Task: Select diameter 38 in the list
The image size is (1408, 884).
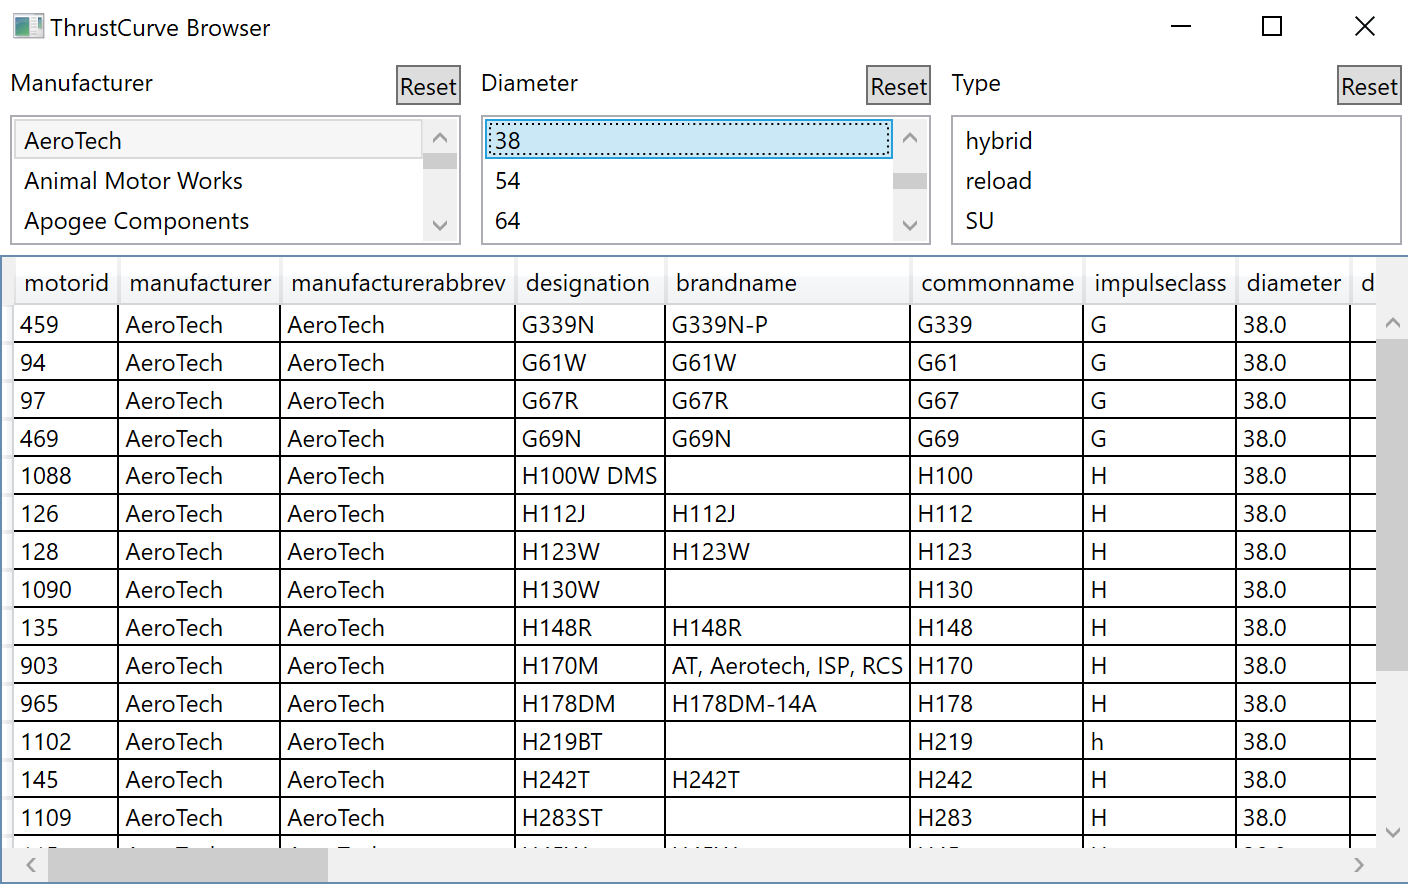Action: (688, 140)
